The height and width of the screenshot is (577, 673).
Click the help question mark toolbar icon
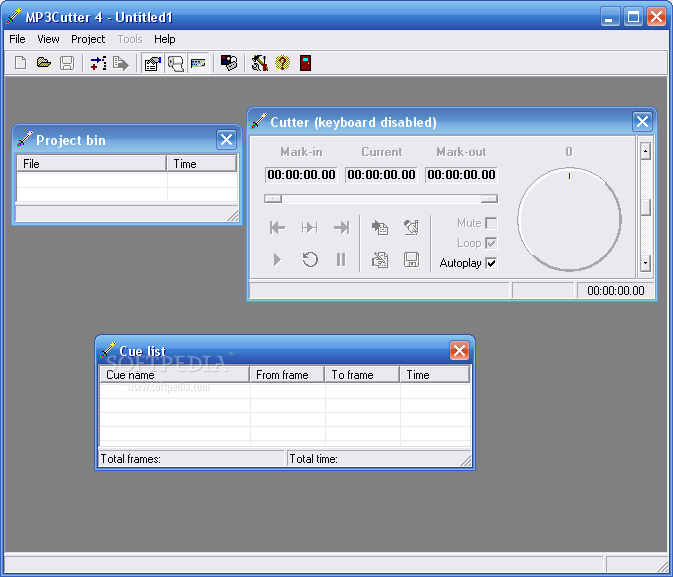282,63
